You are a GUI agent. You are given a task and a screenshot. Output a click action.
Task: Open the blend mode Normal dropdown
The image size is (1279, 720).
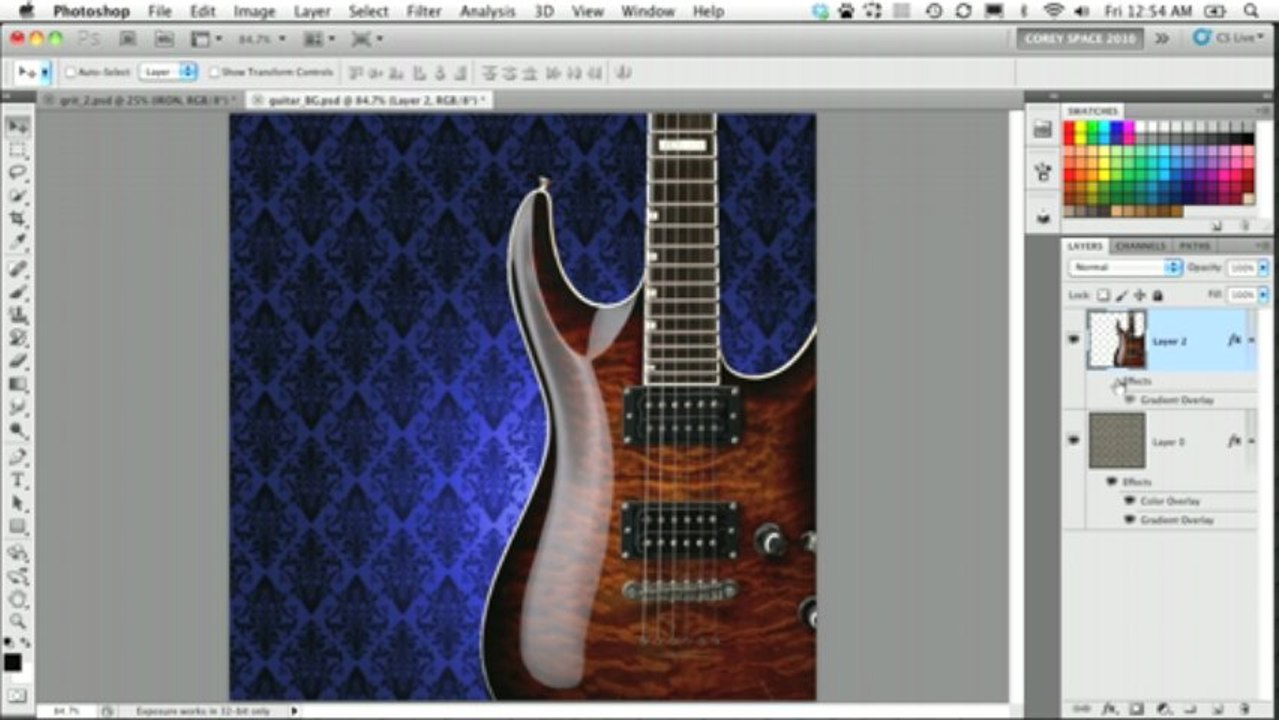pyautogui.click(x=1126, y=267)
